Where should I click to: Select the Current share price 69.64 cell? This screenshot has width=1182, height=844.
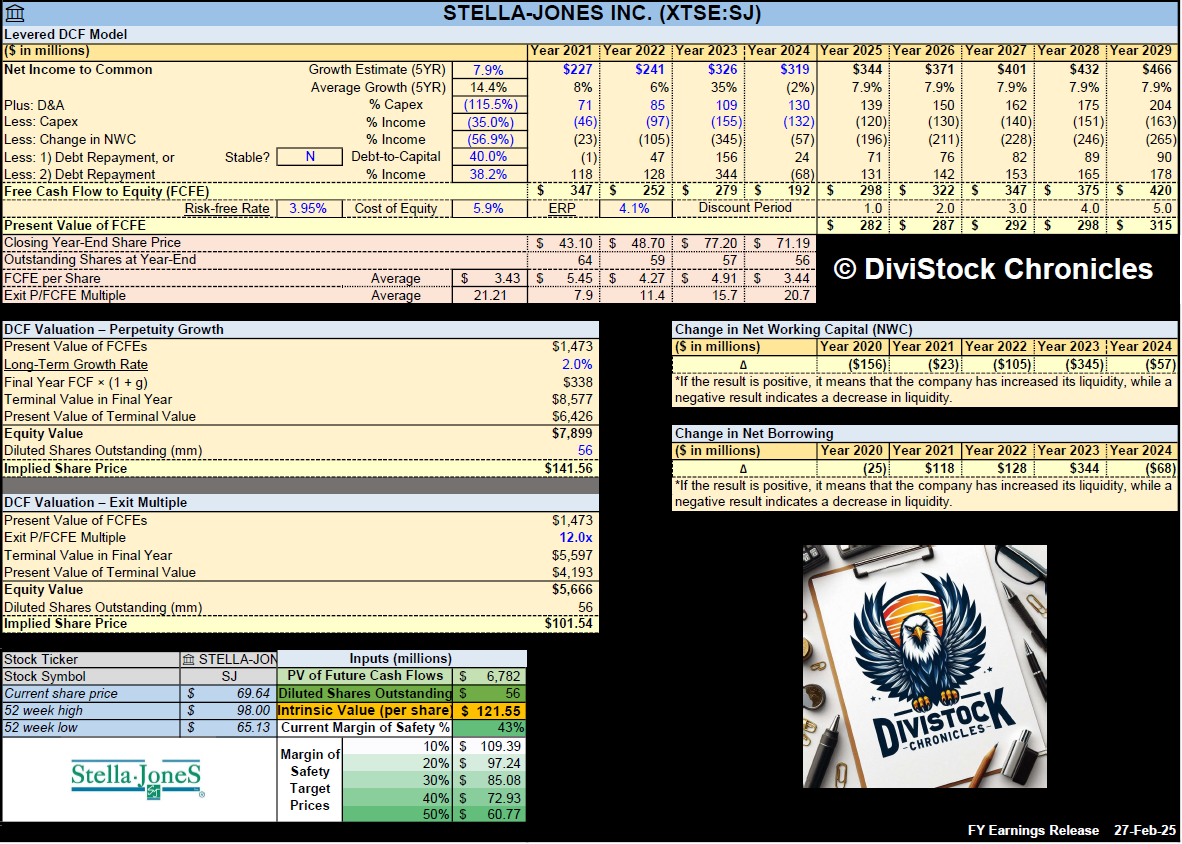(x=228, y=693)
